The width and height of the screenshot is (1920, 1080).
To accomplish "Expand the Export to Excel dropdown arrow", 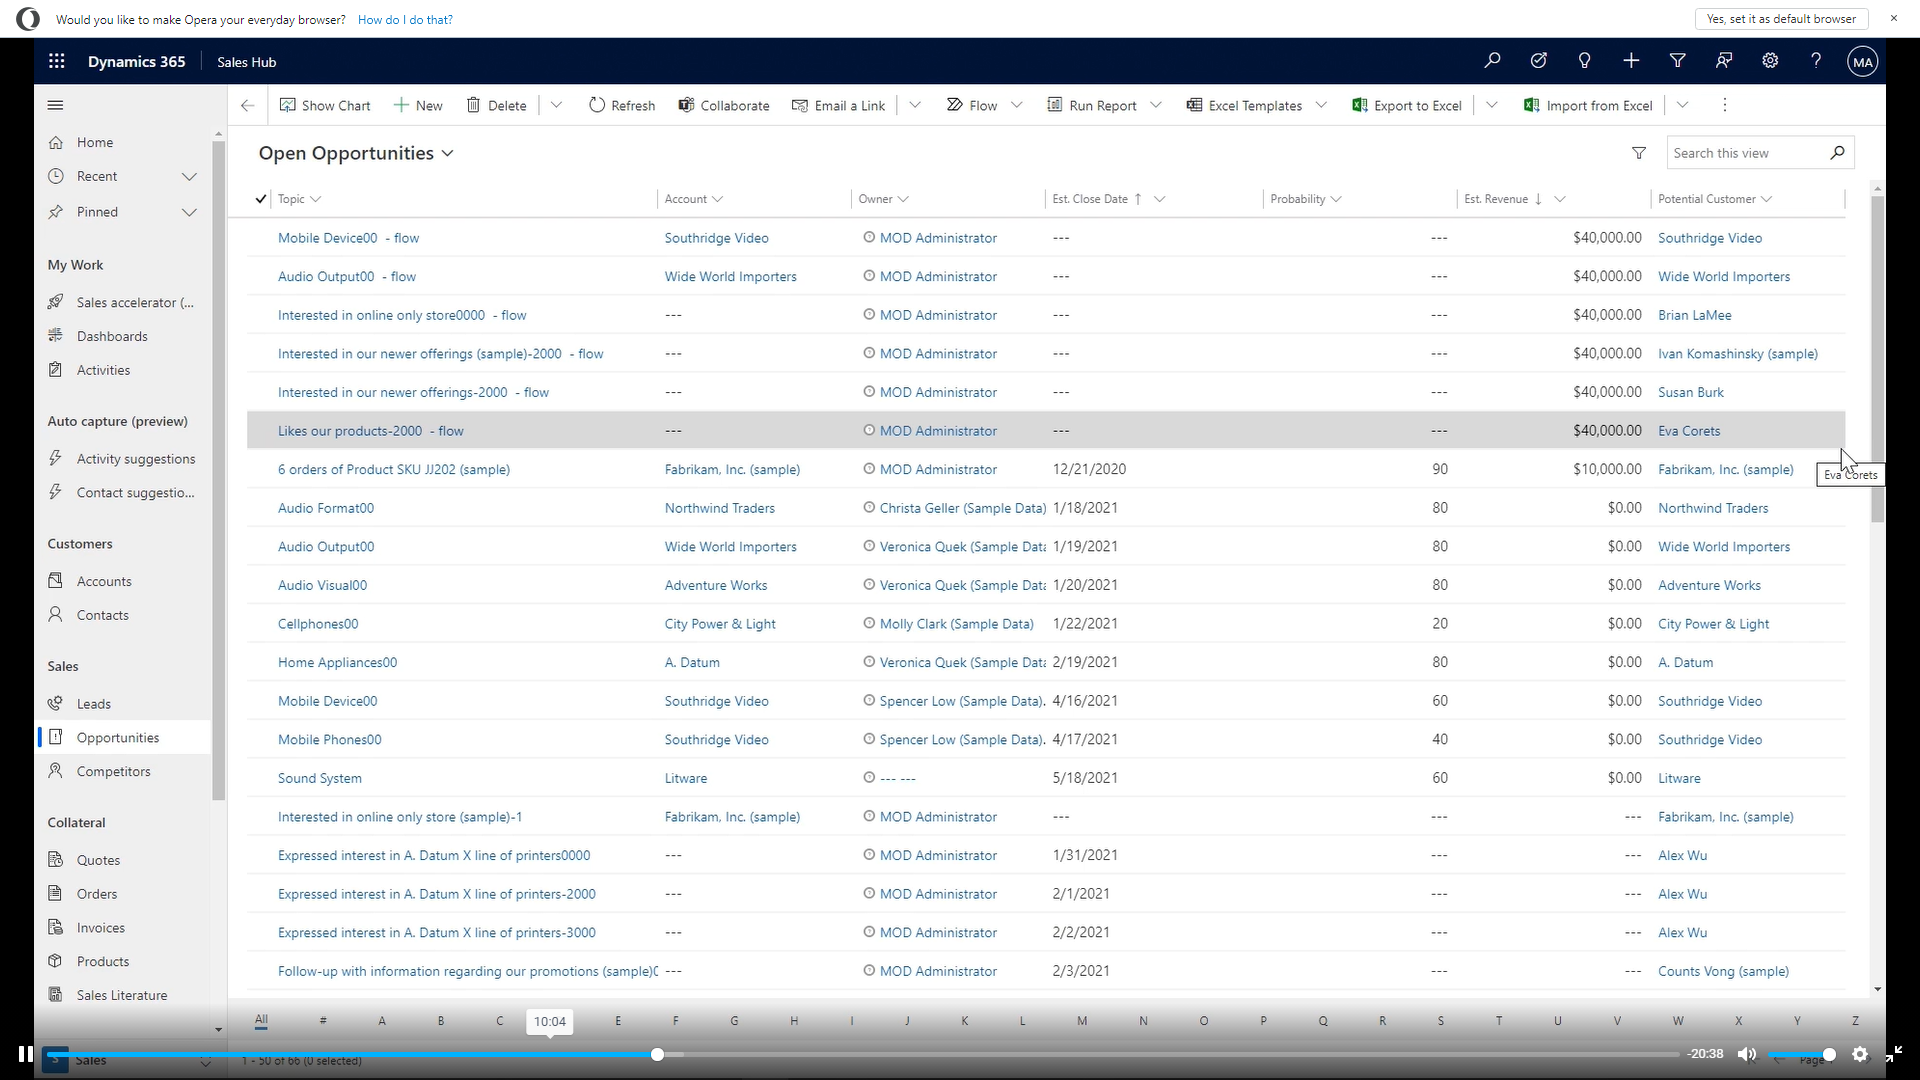I will tap(1491, 105).
